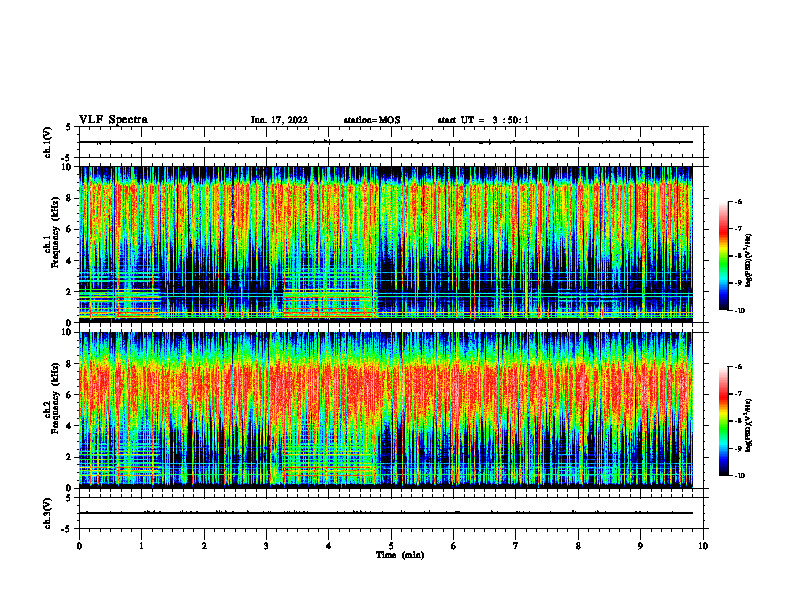Click the "ch.1(V)" axis label
This screenshot has height=612, width=792.
pos(48,142)
